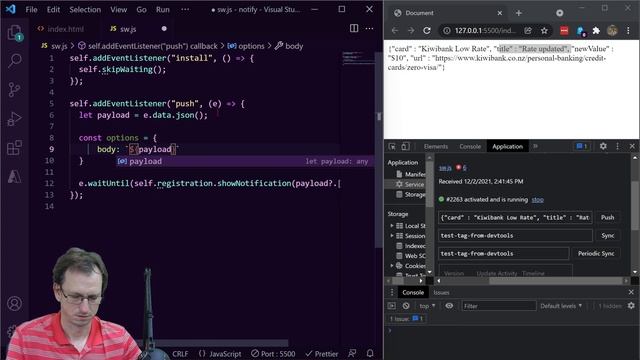Expand Cookies tree item

tap(392, 266)
